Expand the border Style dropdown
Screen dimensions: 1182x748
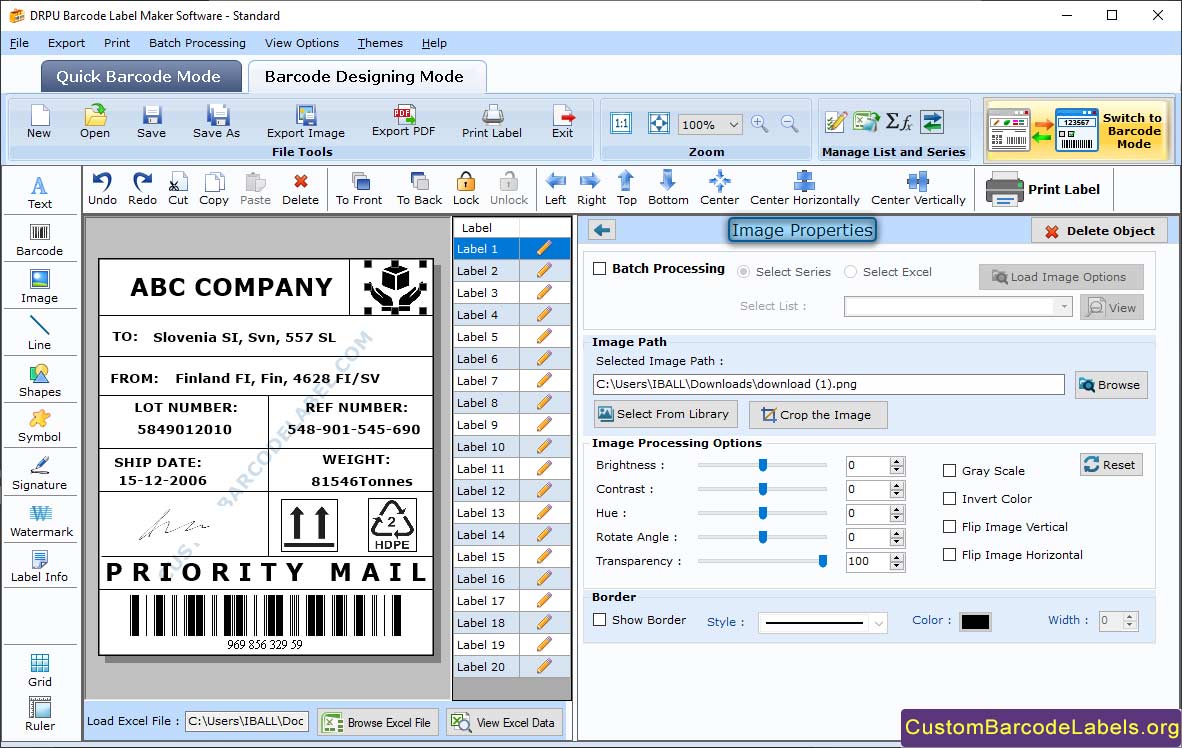click(878, 623)
